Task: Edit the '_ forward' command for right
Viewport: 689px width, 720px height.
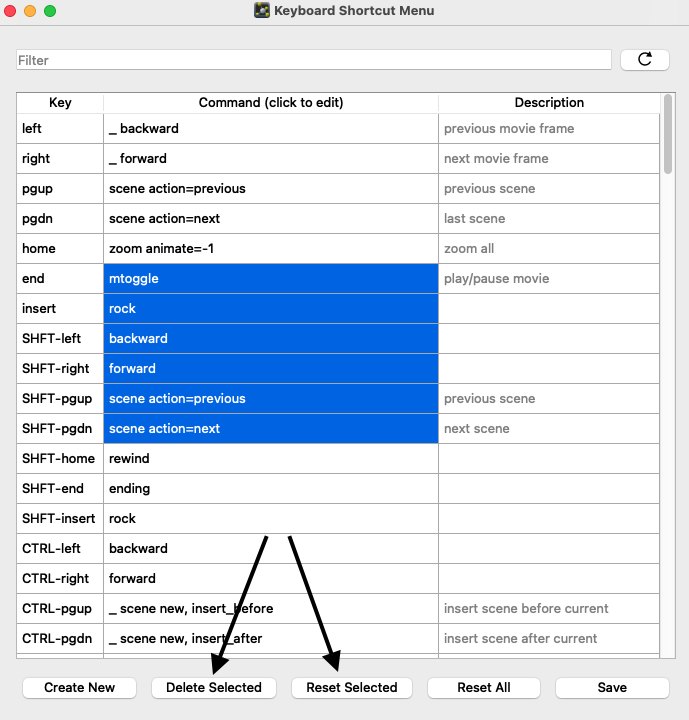Action: 271,158
